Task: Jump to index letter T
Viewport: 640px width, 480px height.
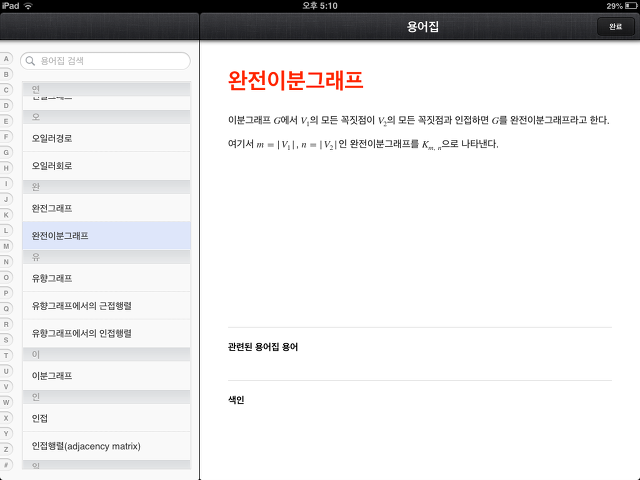Action: point(6,355)
